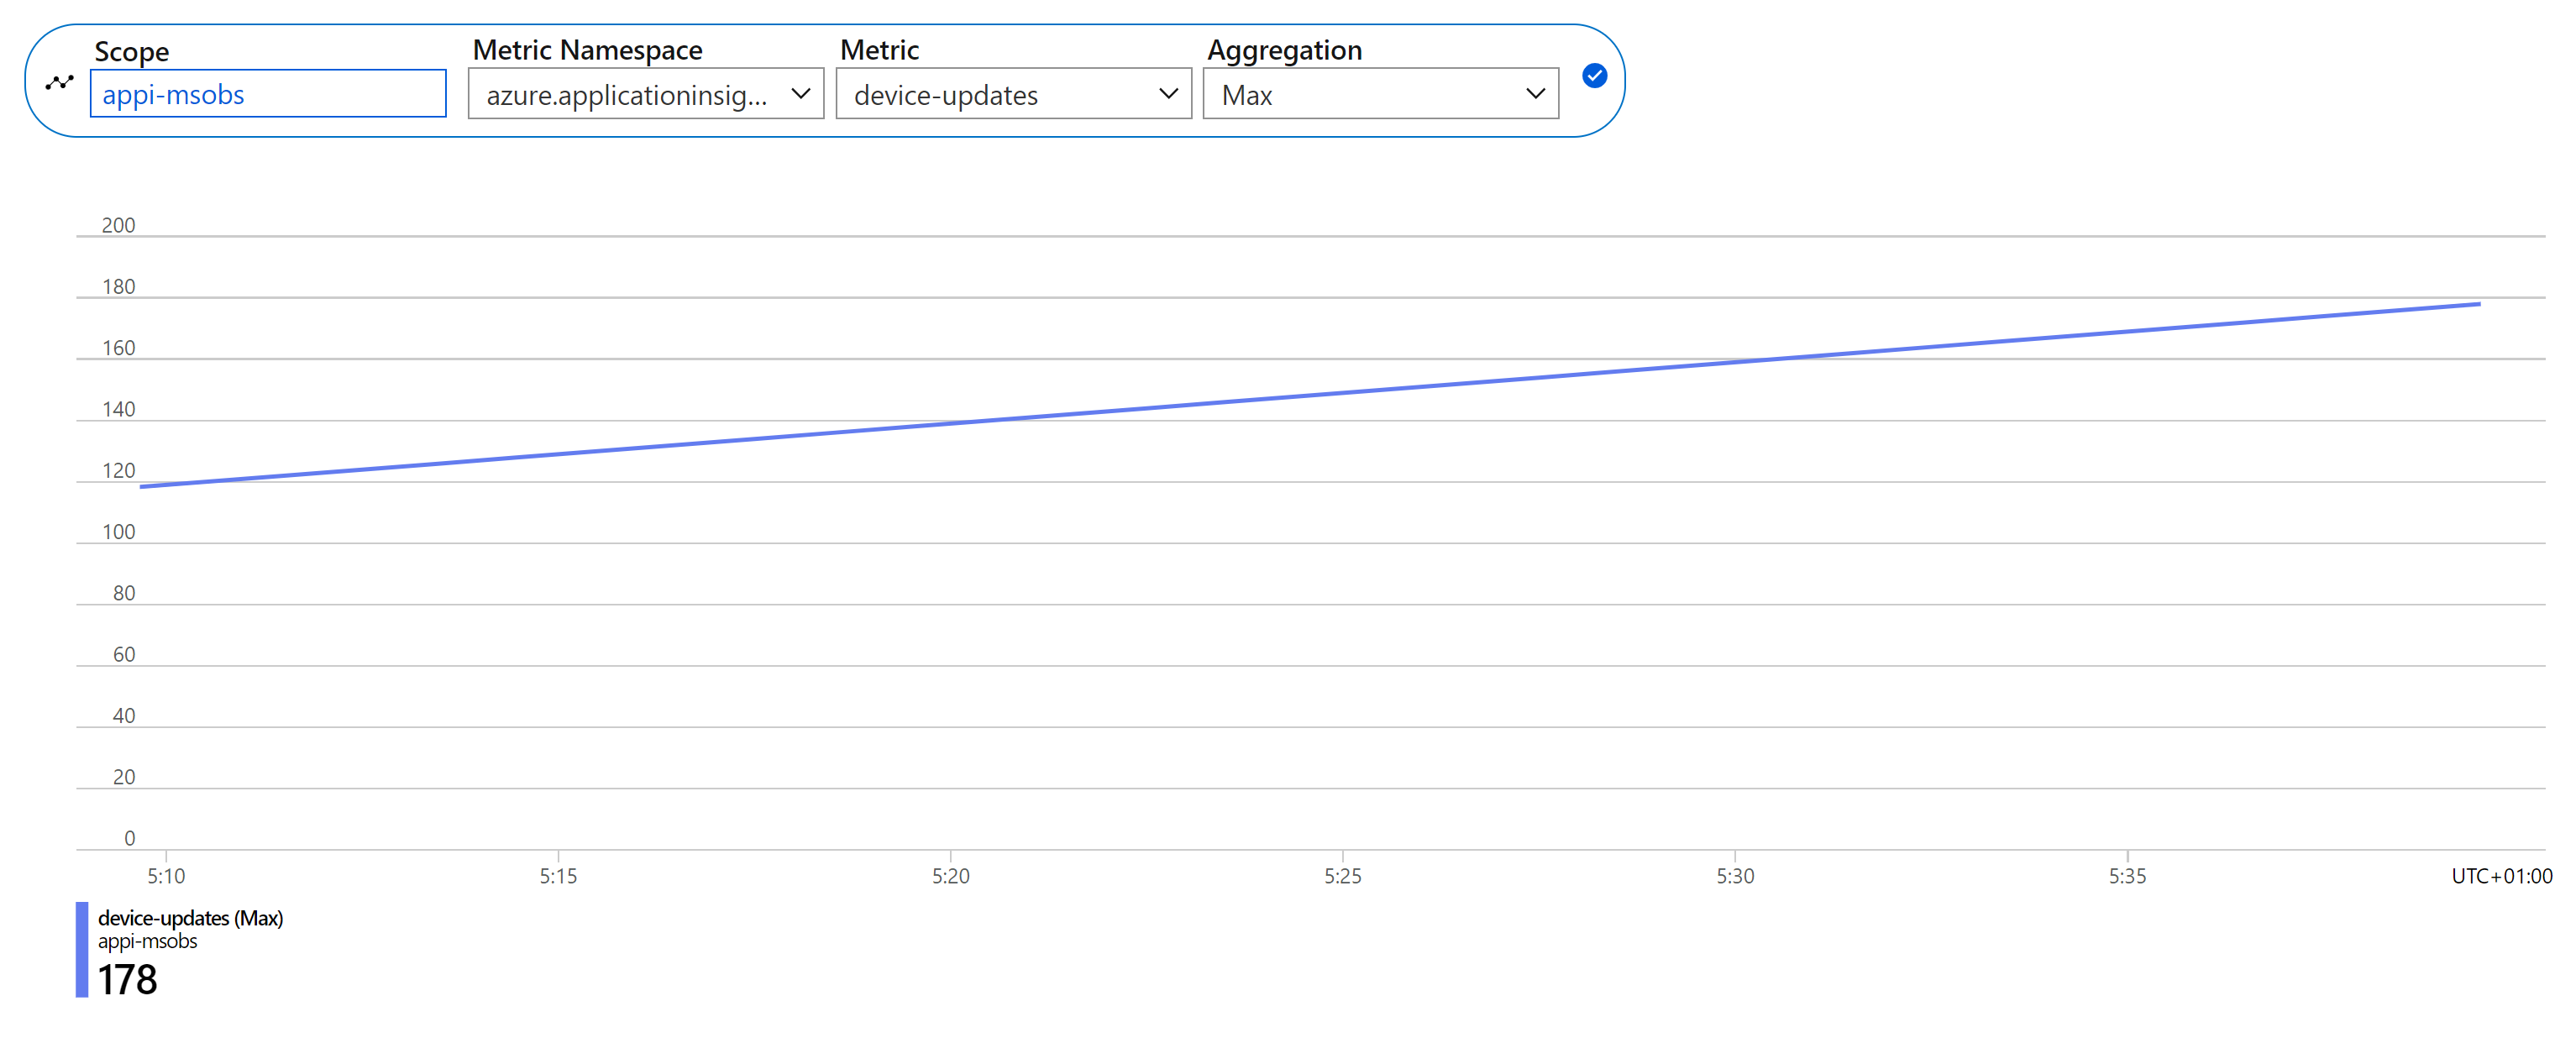Viewport: 2576px width, 1043px height.
Task: Click the blue device-updates trend line
Action: [x=1310, y=396]
